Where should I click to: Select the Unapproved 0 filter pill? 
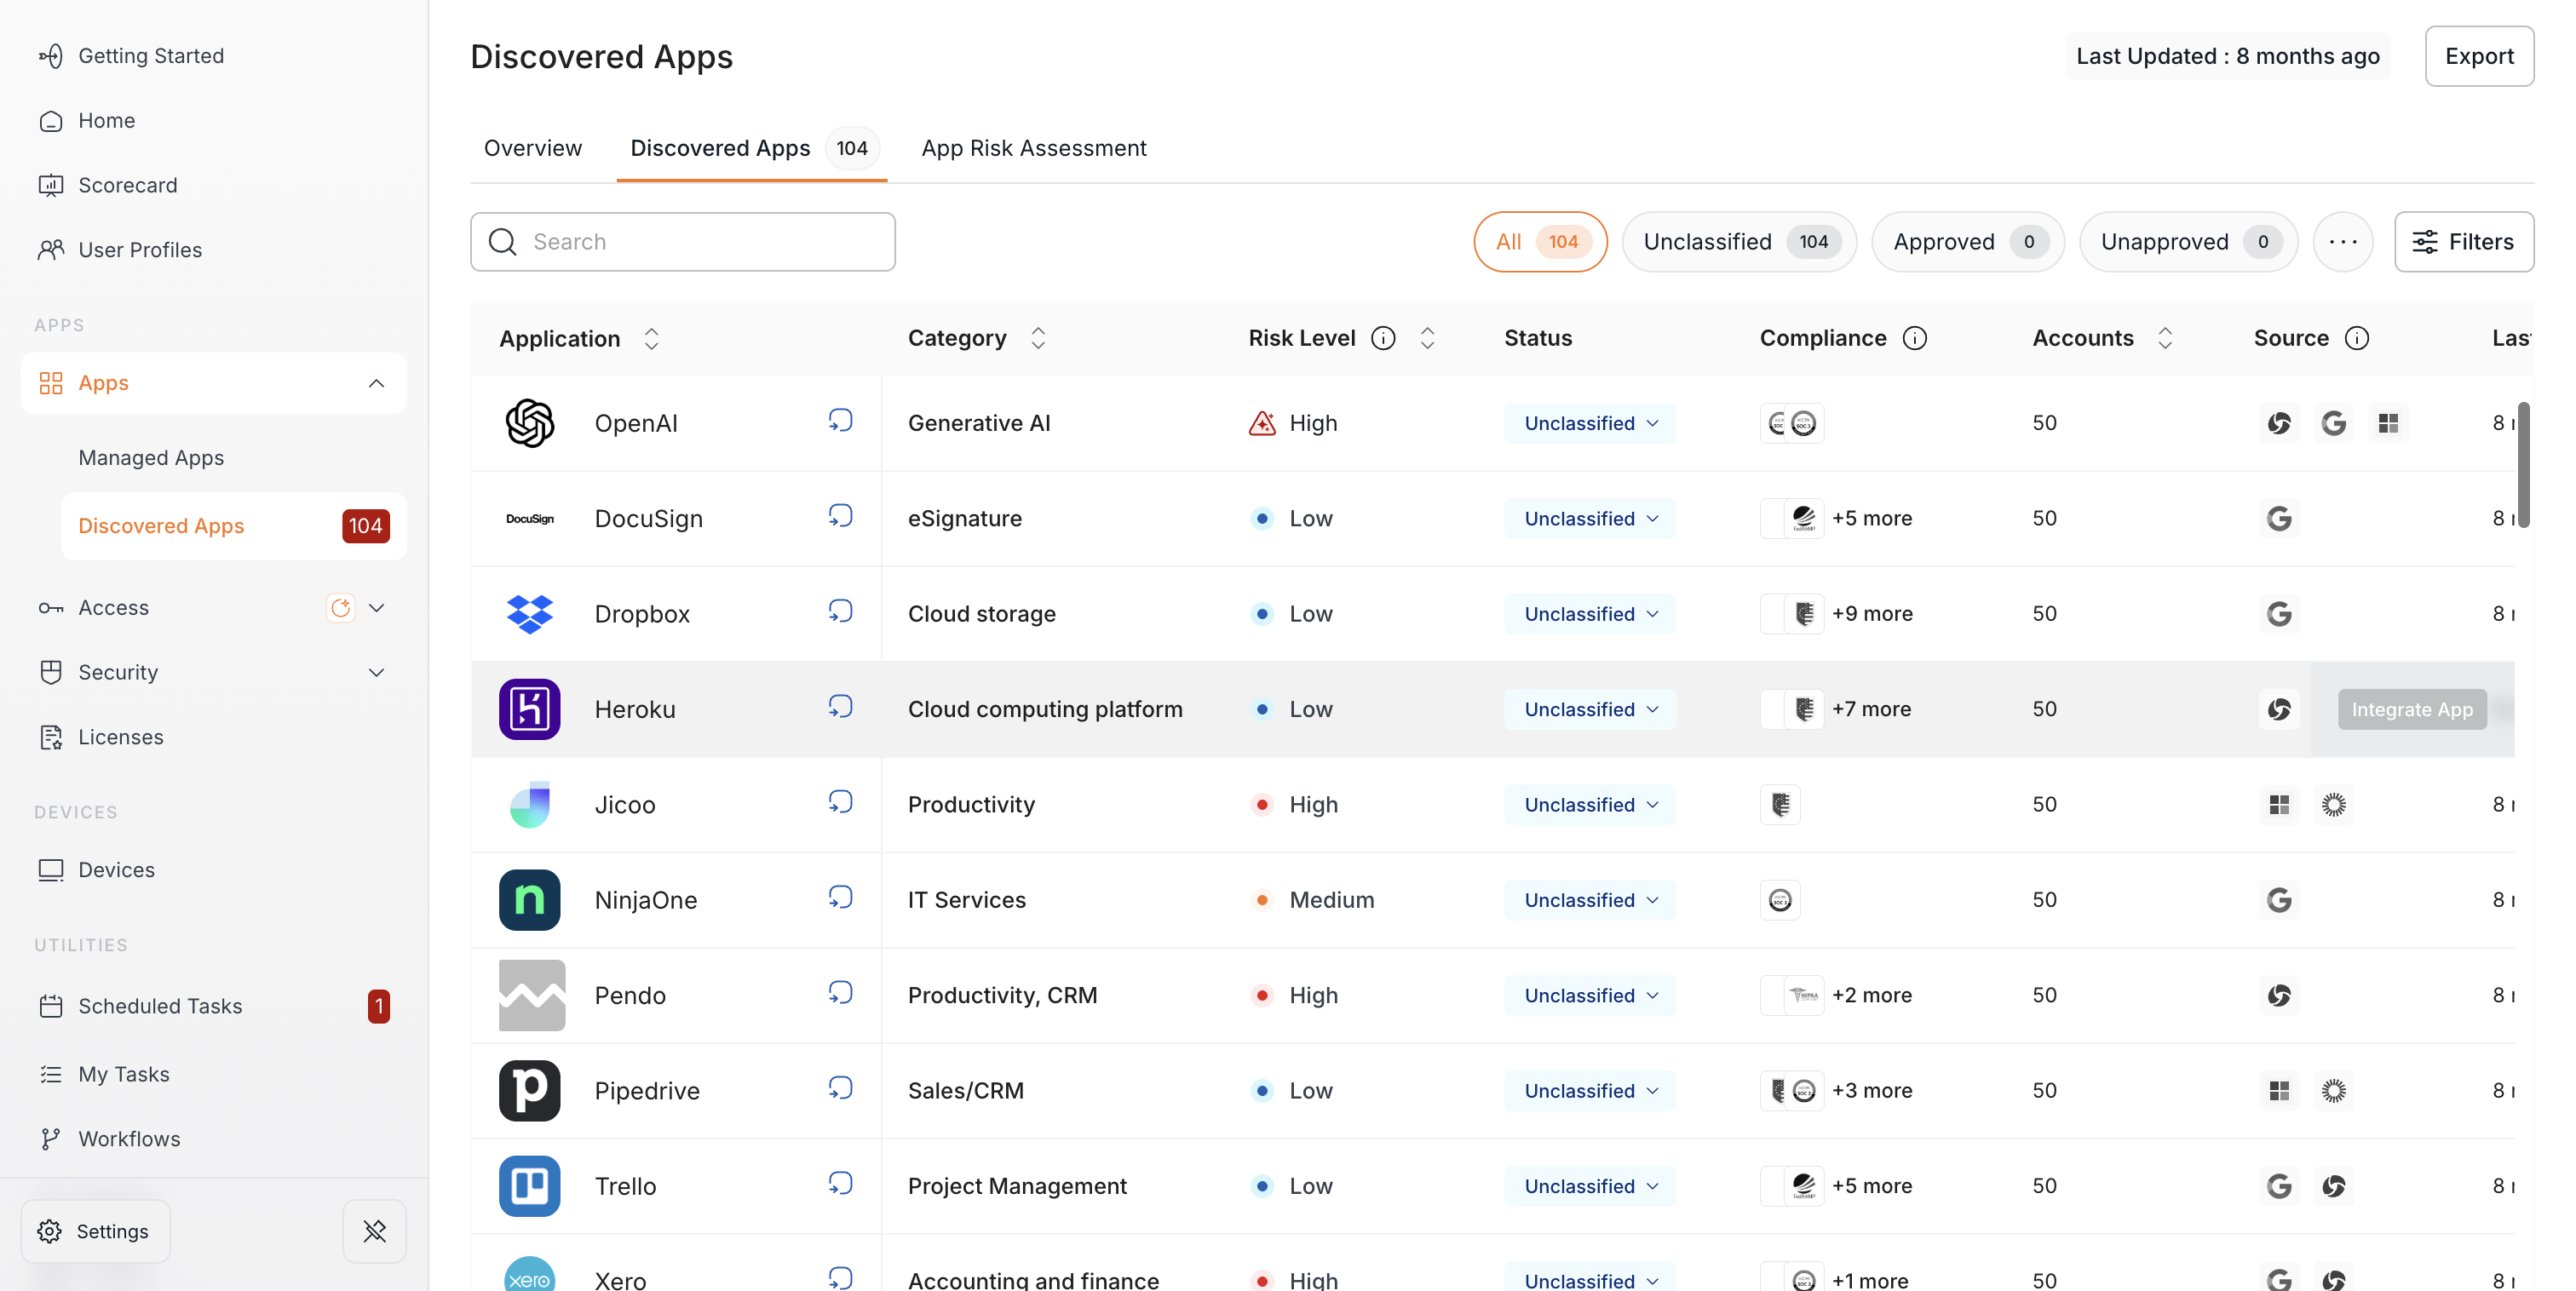[2188, 242]
